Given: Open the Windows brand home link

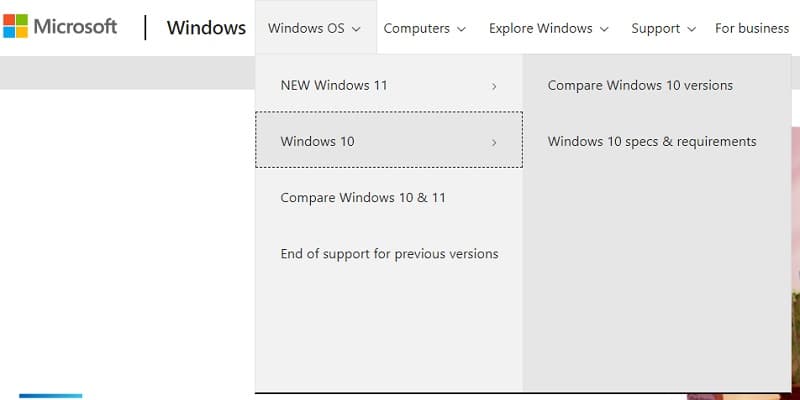Looking at the screenshot, I should [206, 28].
